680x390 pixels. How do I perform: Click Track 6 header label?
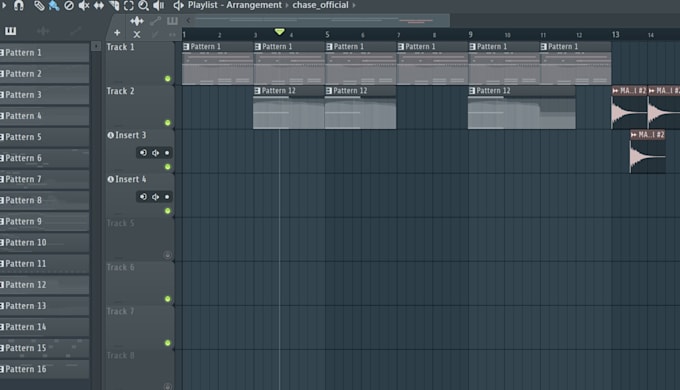point(121,267)
